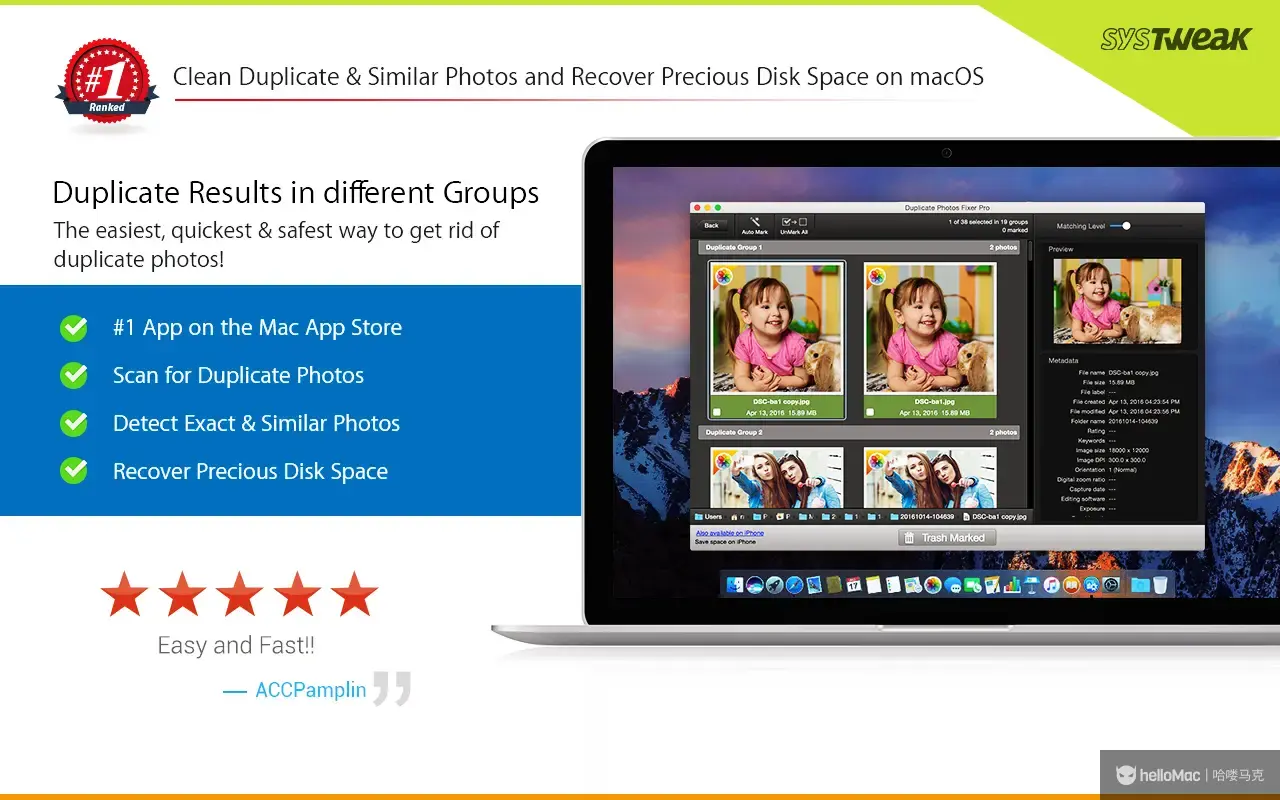Open the Trash in the Dock
1280x800 pixels.
pyautogui.click(x=1160, y=585)
